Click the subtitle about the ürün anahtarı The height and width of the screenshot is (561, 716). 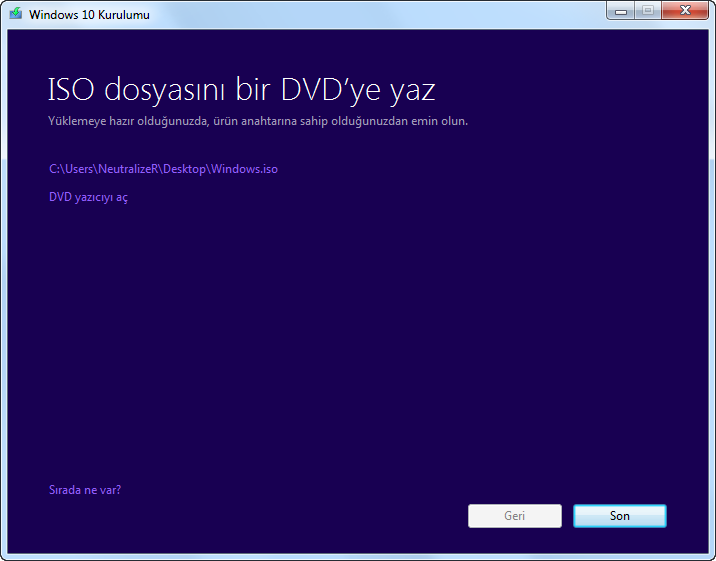click(258, 121)
